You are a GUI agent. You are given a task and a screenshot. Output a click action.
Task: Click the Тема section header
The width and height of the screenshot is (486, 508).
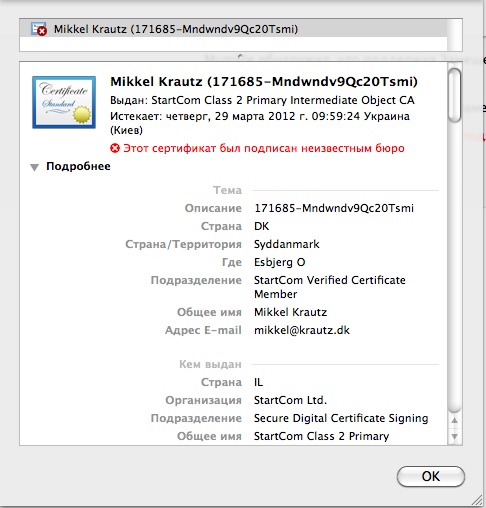[227, 190]
